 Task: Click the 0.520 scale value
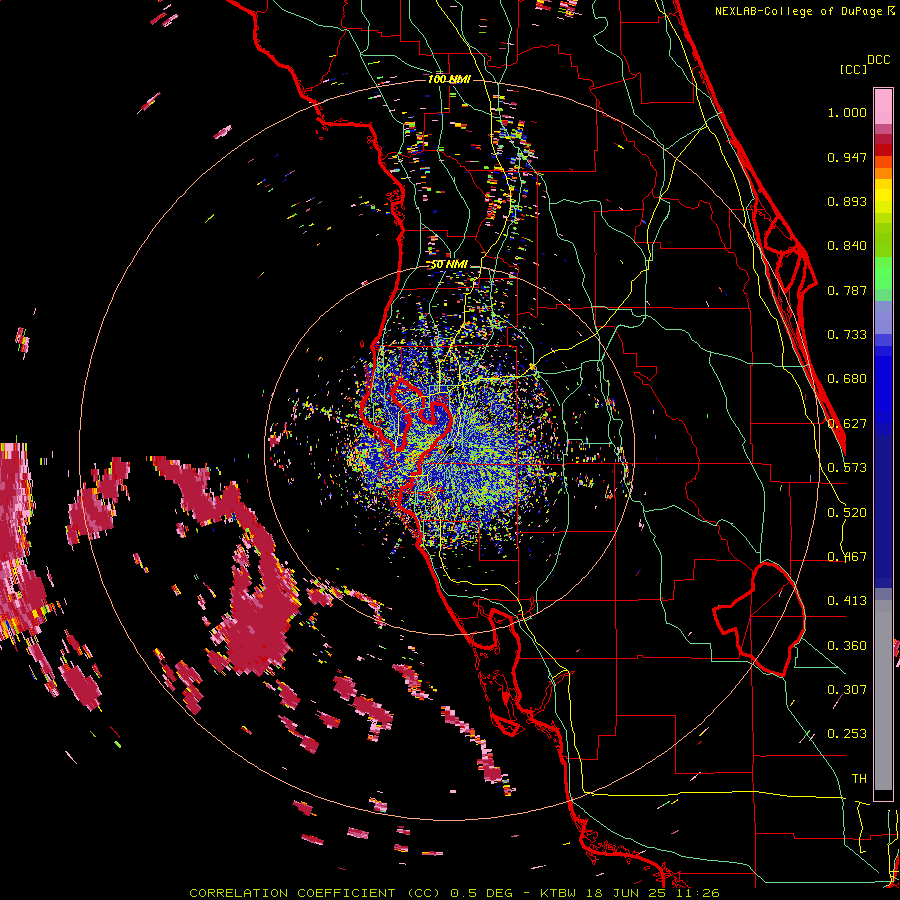(x=847, y=513)
